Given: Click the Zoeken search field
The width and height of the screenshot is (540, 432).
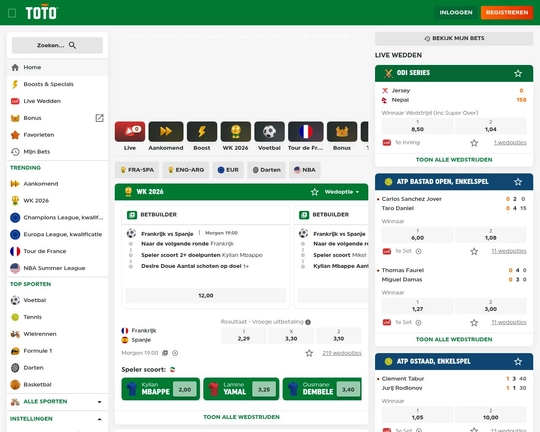Looking at the screenshot, I should point(57,45).
